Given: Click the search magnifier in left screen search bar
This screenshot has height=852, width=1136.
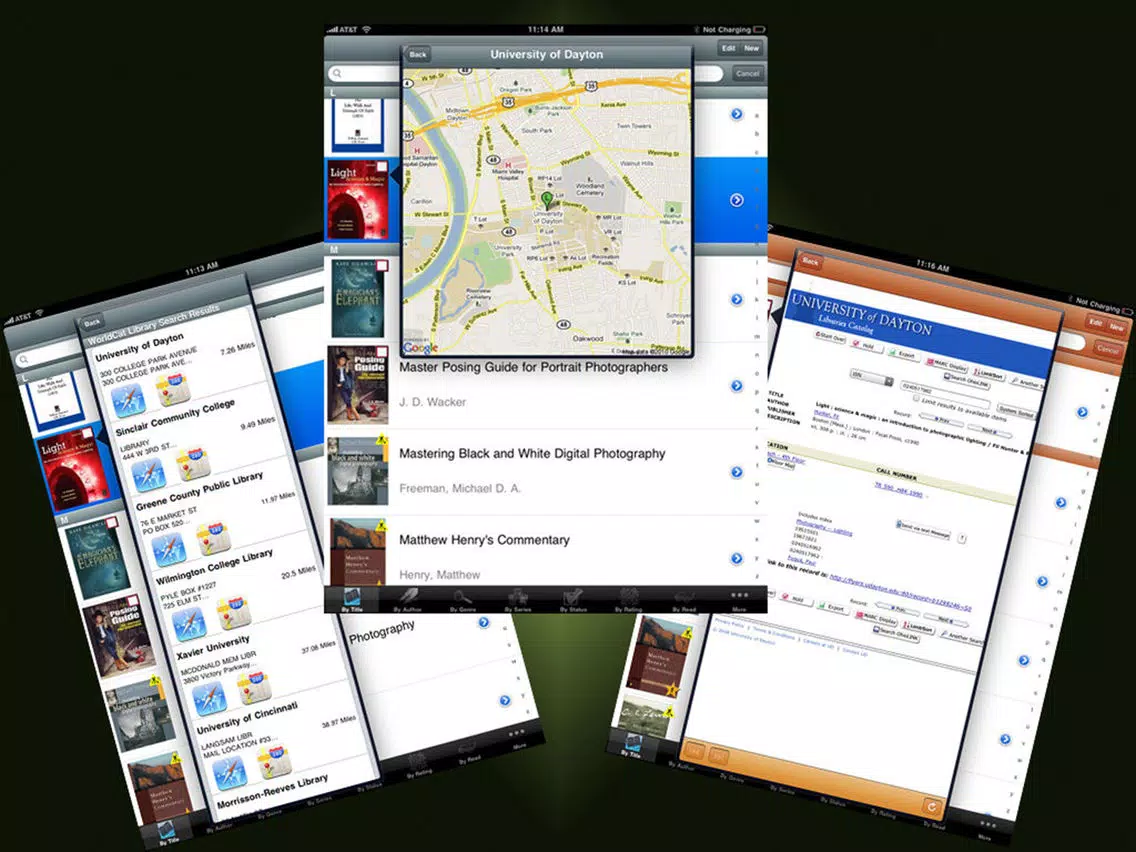Looking at the screenshot, I should coord(25,359).
